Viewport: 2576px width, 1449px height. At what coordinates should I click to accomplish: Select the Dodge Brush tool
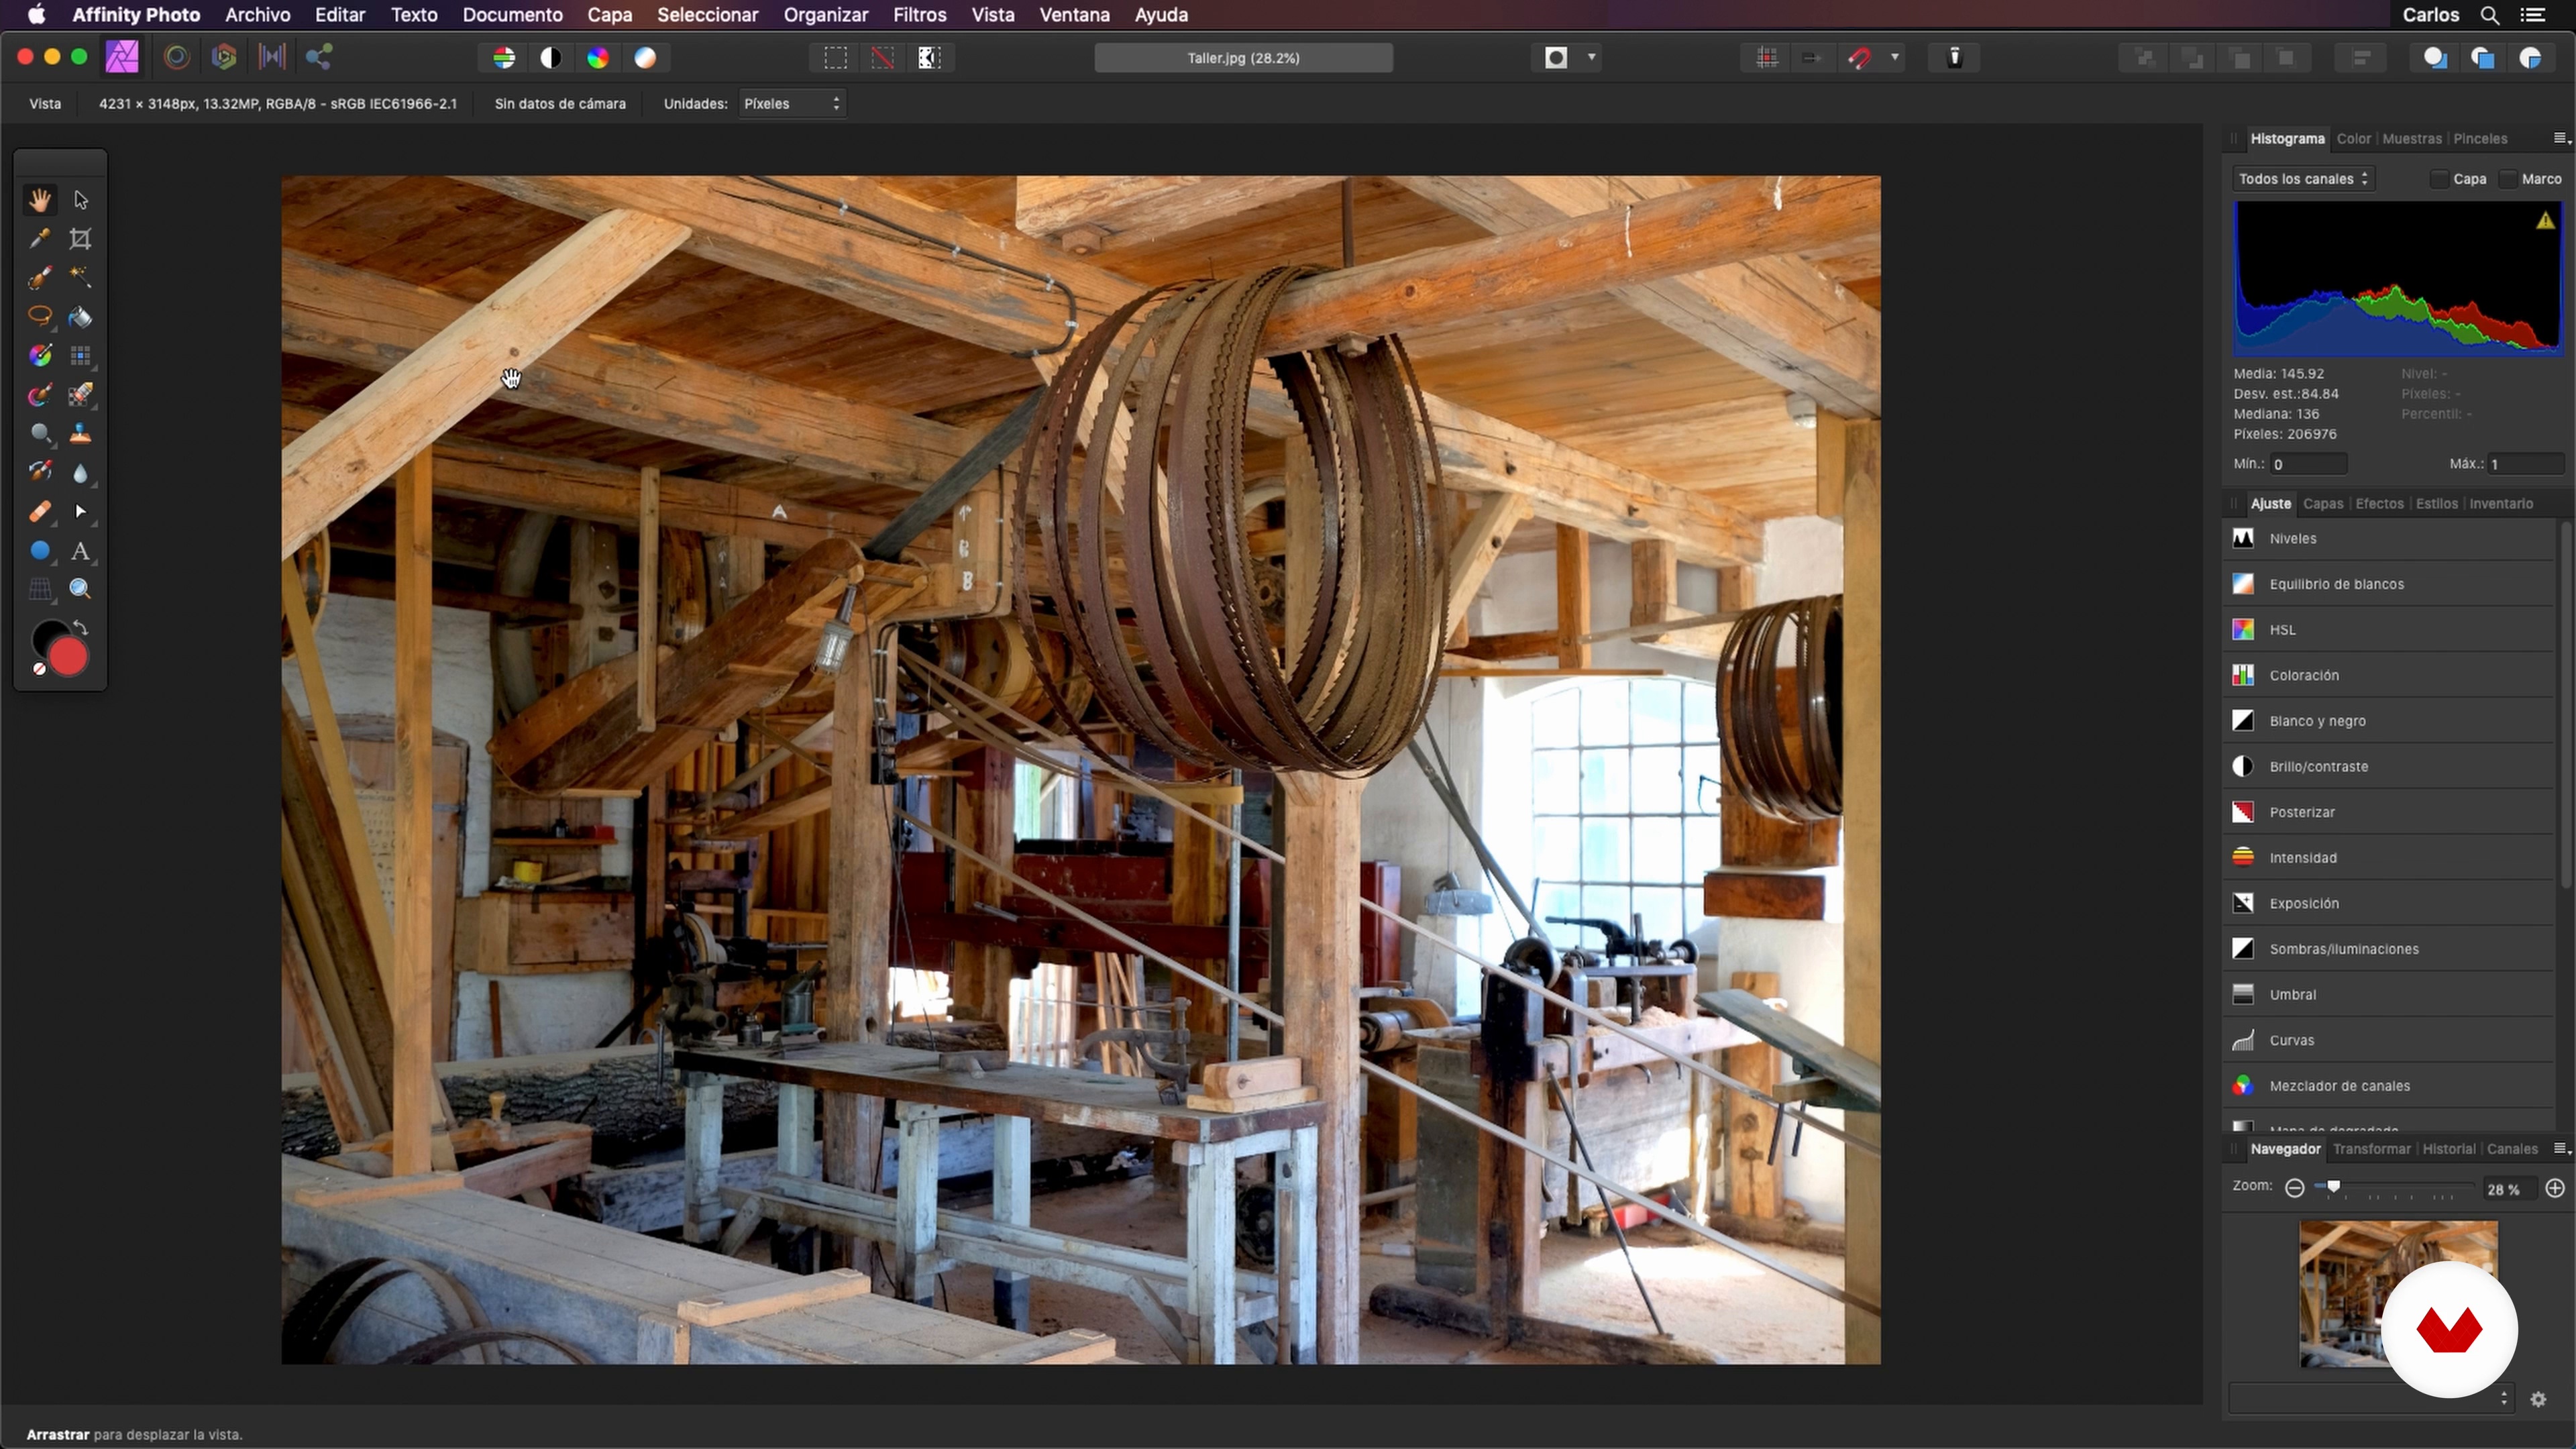click(x=40, y=434)
